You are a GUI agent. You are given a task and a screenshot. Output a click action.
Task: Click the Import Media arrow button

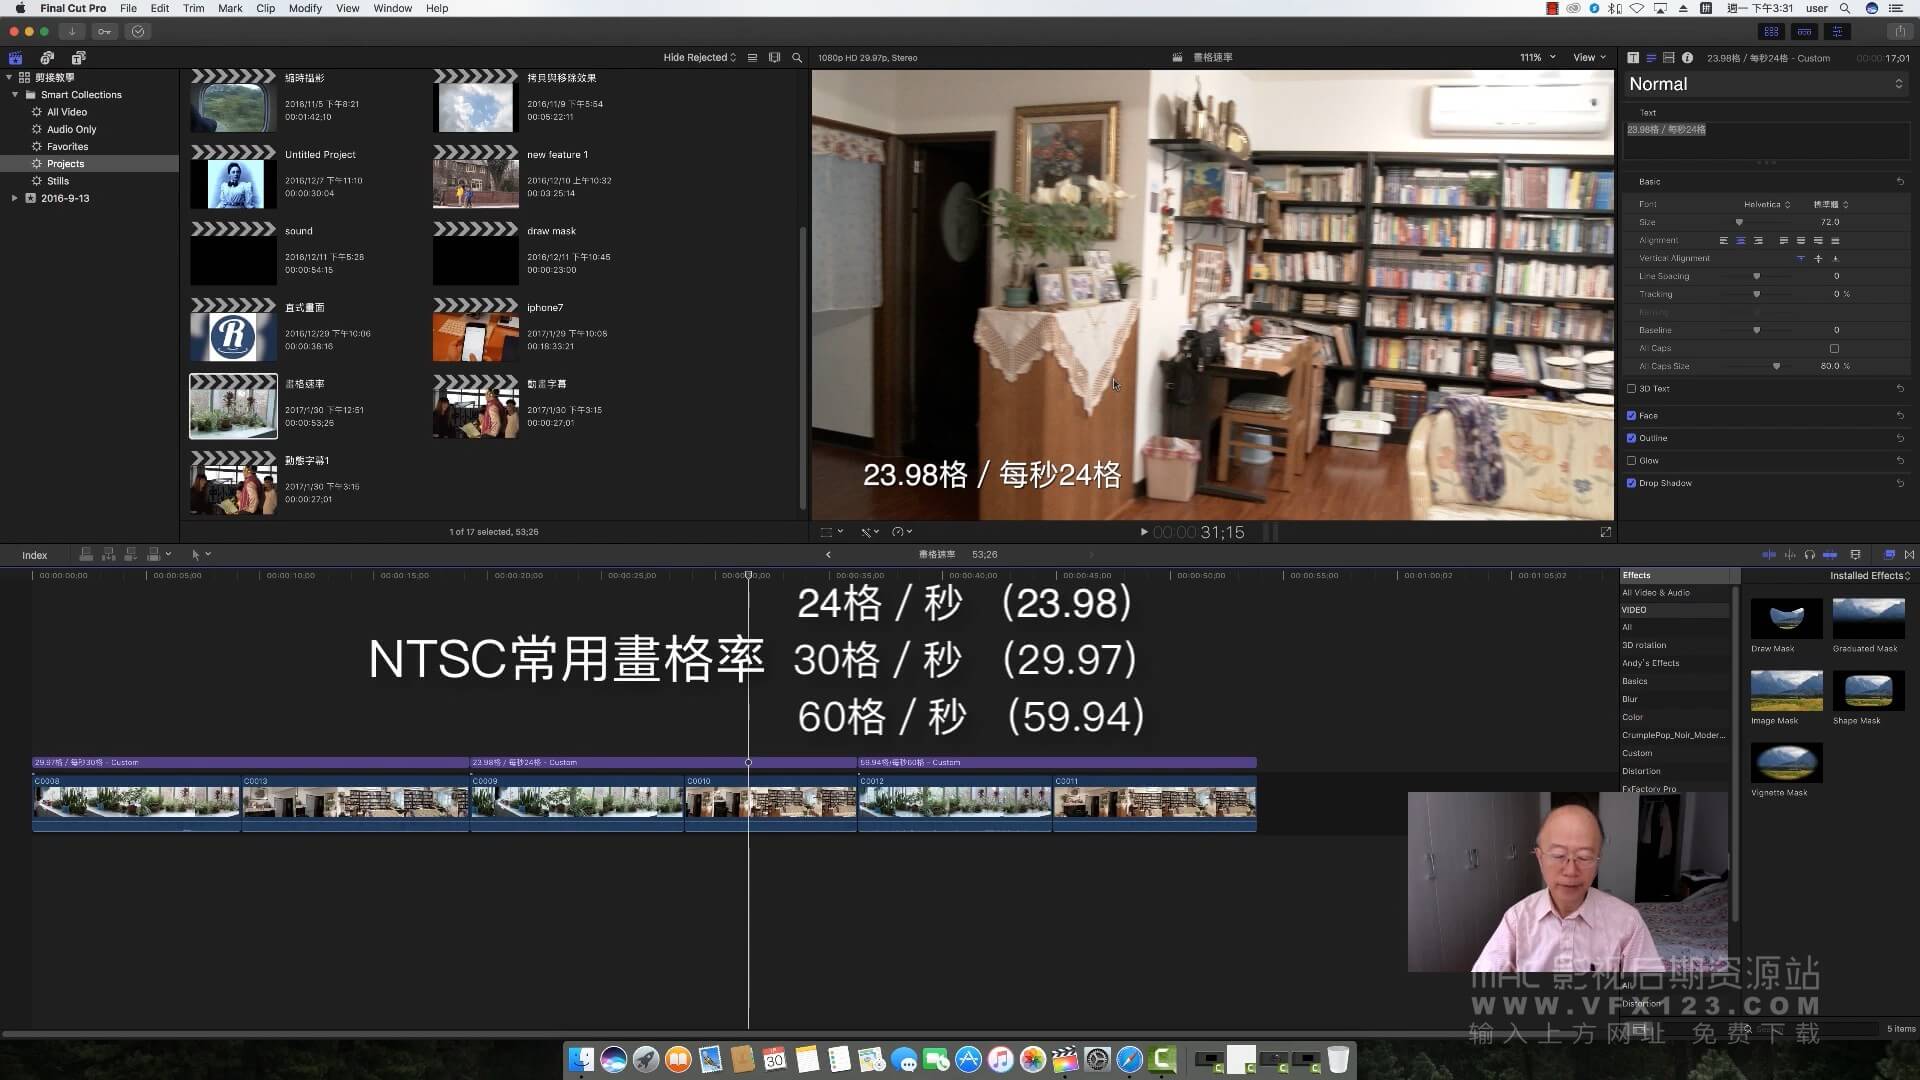tap(72, 31)
